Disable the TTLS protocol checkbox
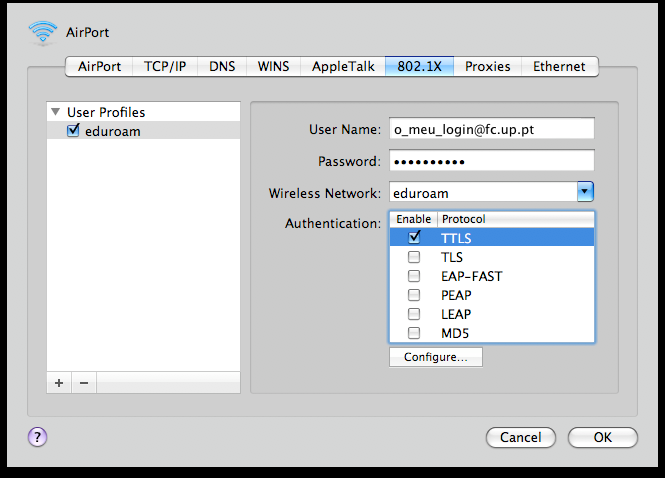Image resolution: width=665 pixels, height=478 pixels. pyautogui.click(x=414, y=238)
